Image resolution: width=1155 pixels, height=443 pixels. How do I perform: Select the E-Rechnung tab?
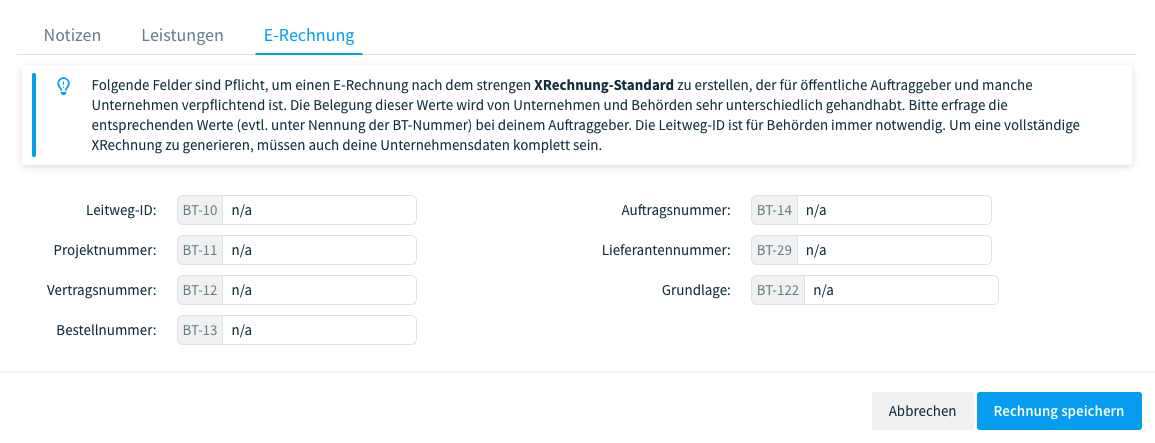[x=309, y=35]
